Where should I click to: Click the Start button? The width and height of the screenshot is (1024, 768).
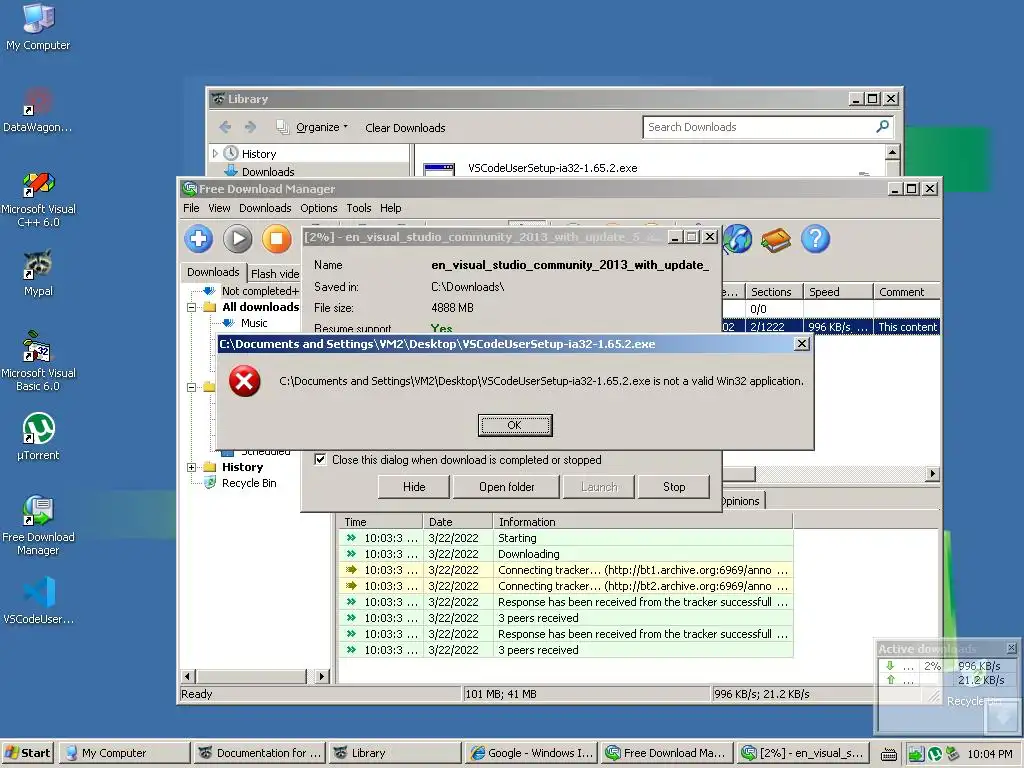28,753
